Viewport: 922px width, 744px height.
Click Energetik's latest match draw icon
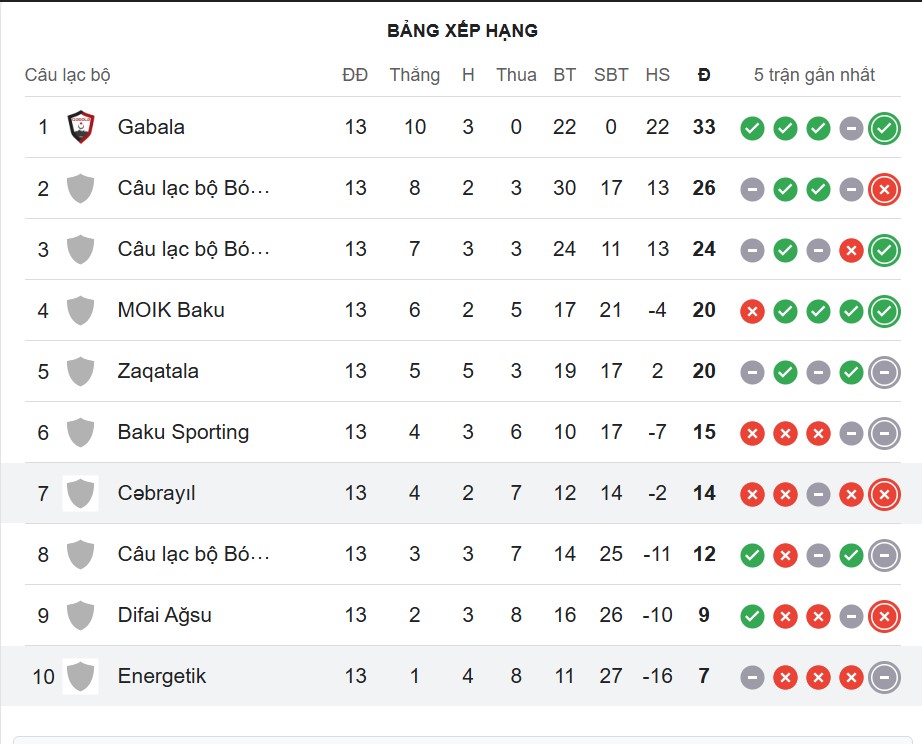point(884,677)
